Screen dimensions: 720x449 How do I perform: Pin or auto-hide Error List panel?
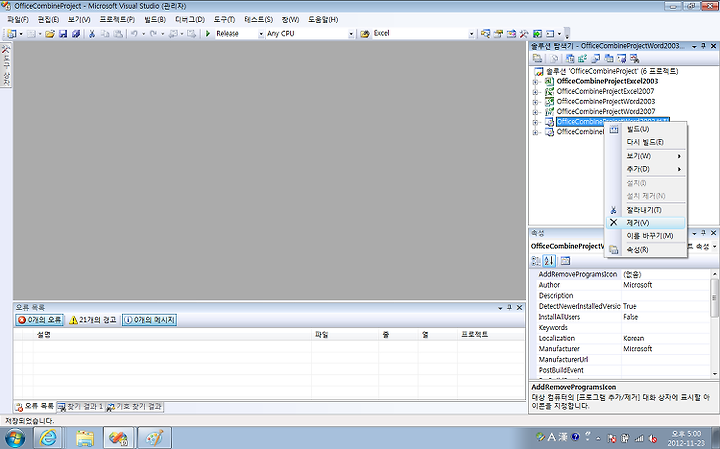point(510,308)
